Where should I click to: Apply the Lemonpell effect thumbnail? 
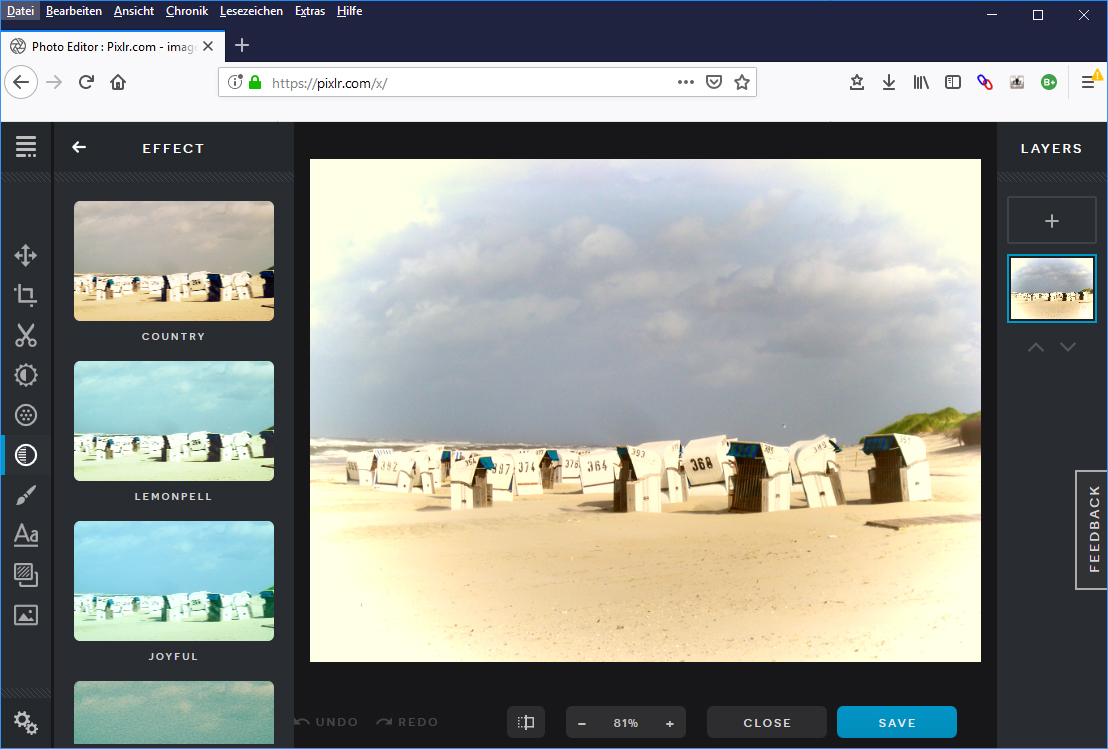[x=173, y=421]
